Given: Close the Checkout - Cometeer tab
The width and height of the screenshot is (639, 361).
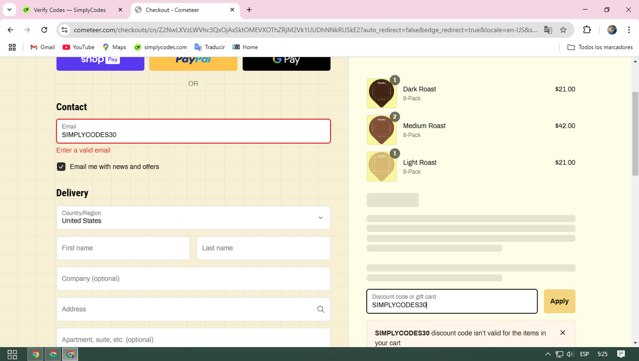Looking at the screenshot, I should tap(232, 10).
